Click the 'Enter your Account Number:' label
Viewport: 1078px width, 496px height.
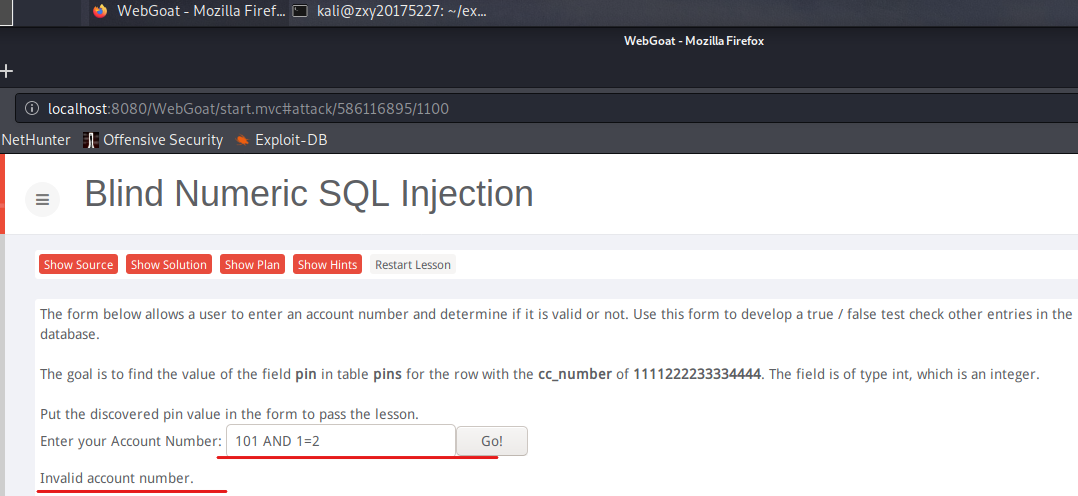tap(131, 441)
